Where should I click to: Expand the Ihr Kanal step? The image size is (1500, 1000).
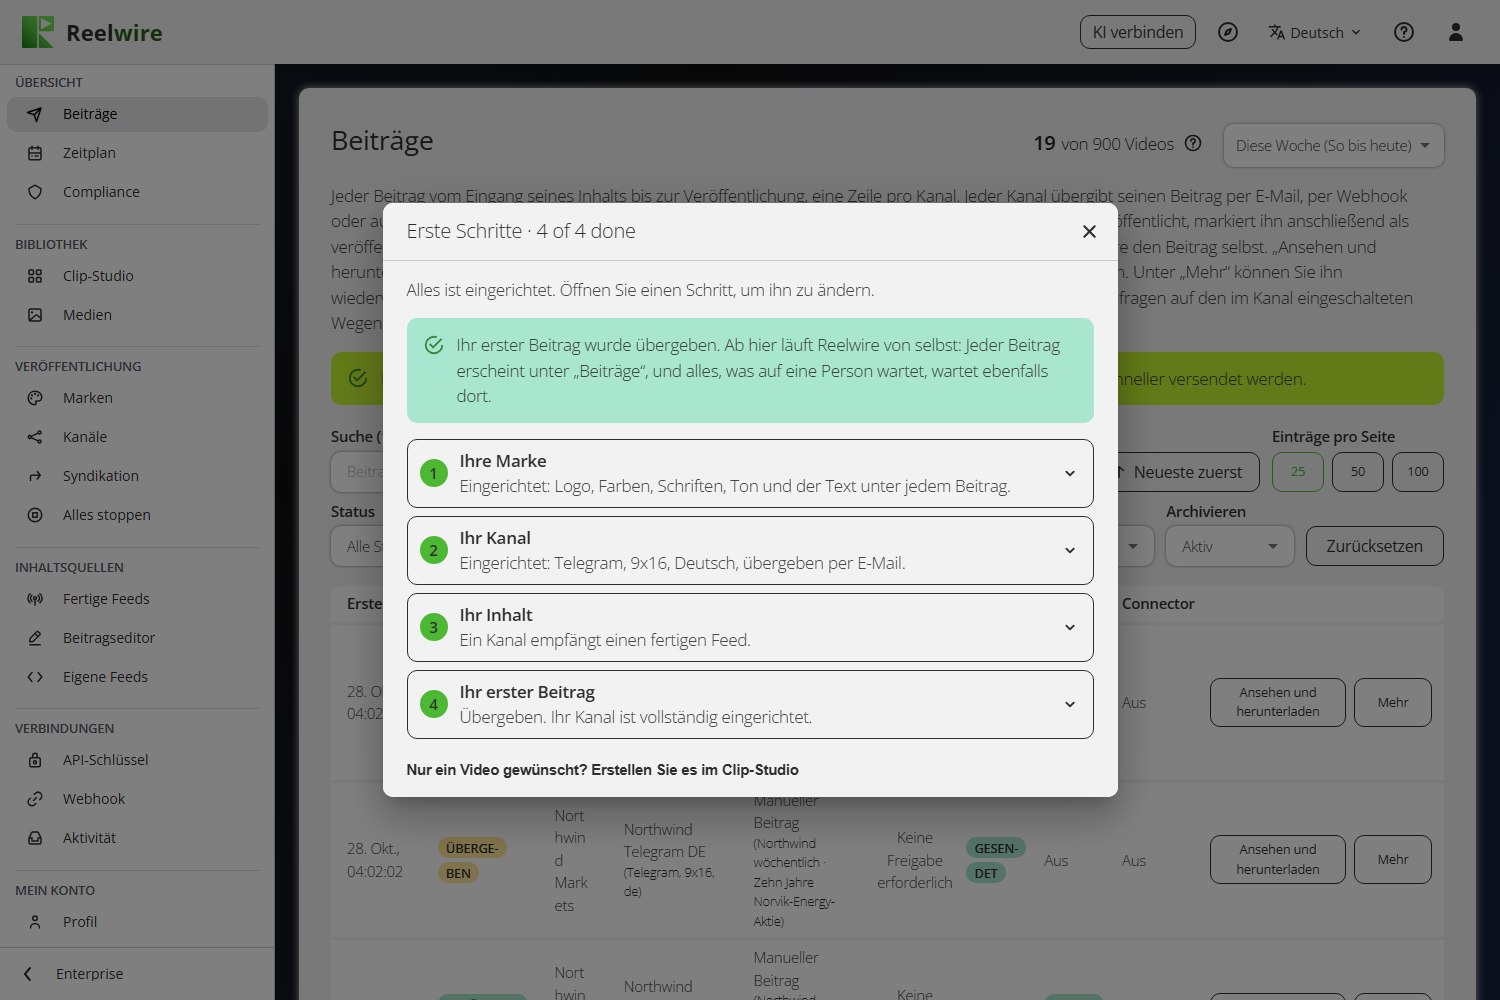pyautogui.click(x=750, y=550)
